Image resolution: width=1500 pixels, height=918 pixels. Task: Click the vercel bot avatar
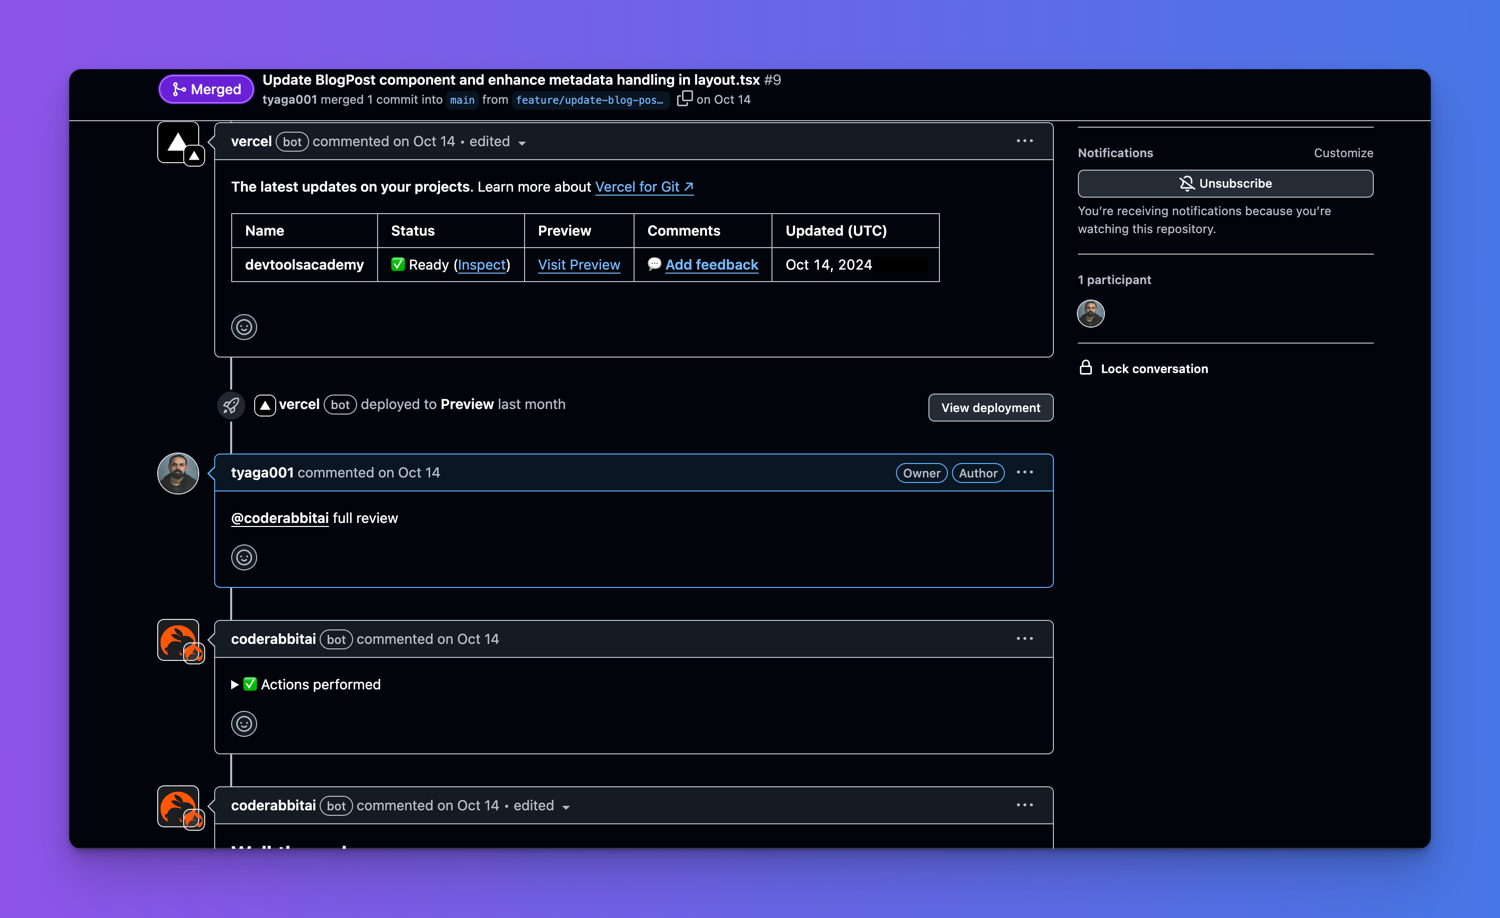[179, 143]
